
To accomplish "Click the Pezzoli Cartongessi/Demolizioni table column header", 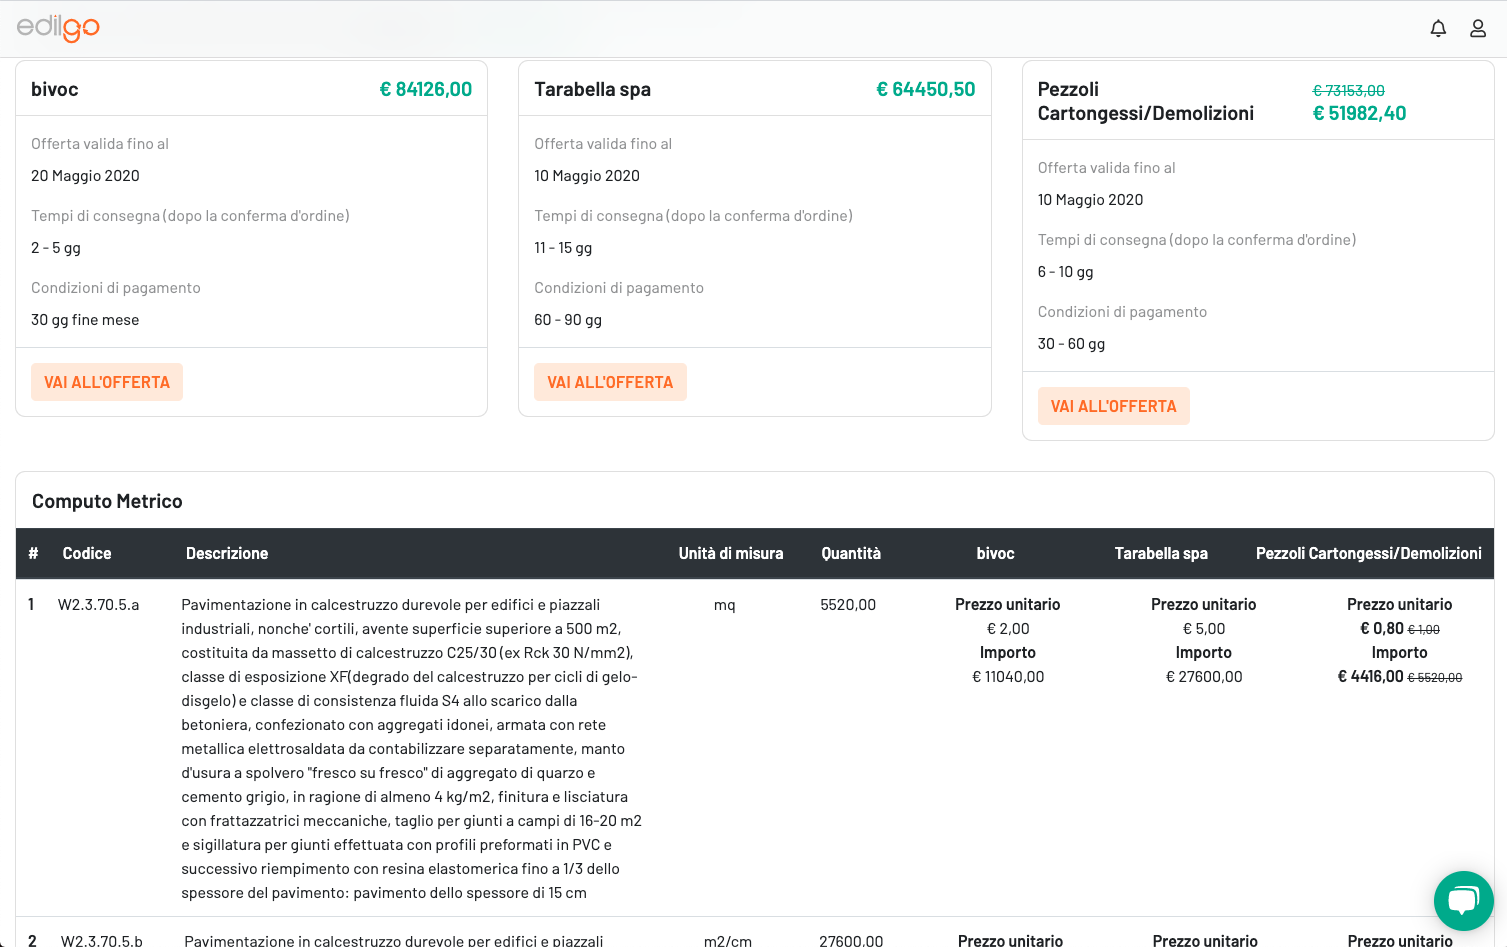I will [x=1368, y=553].
